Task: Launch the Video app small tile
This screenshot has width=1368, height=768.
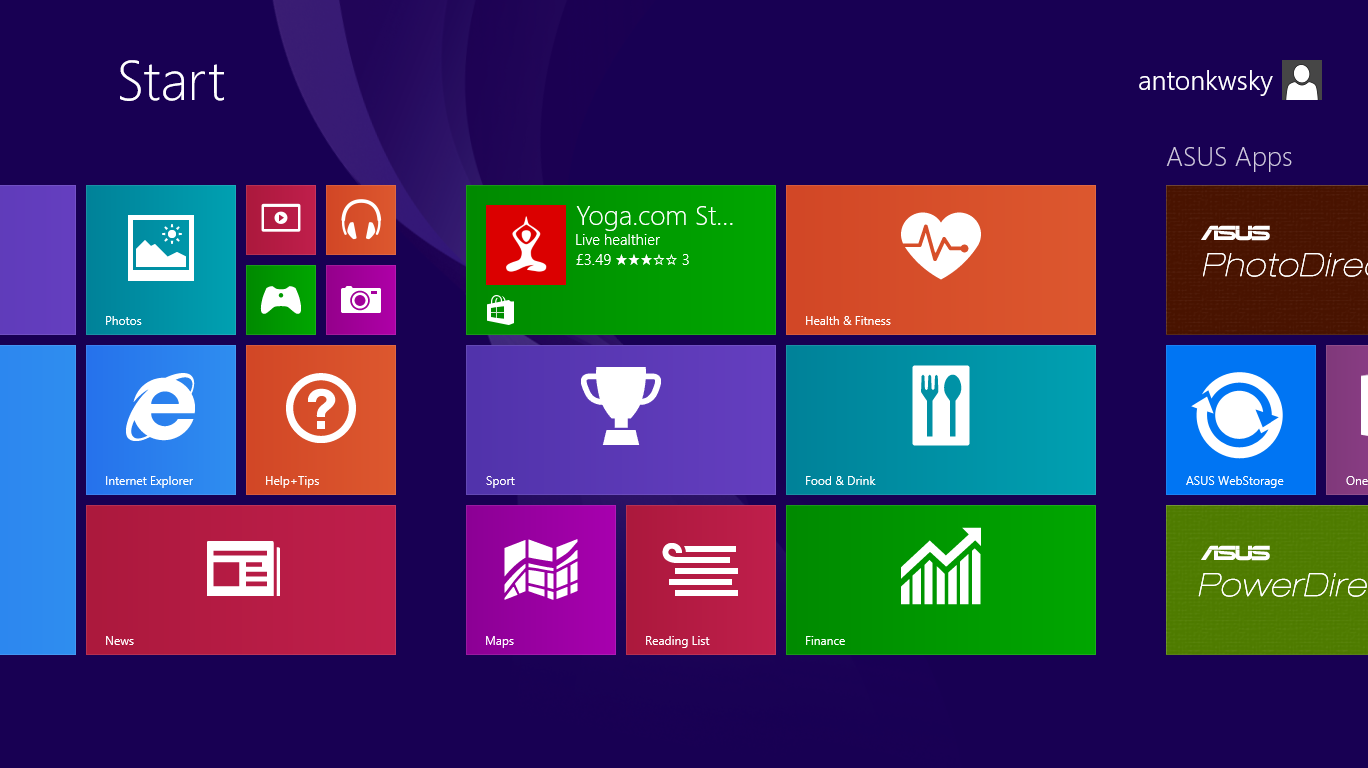Action: pos(281,220)
